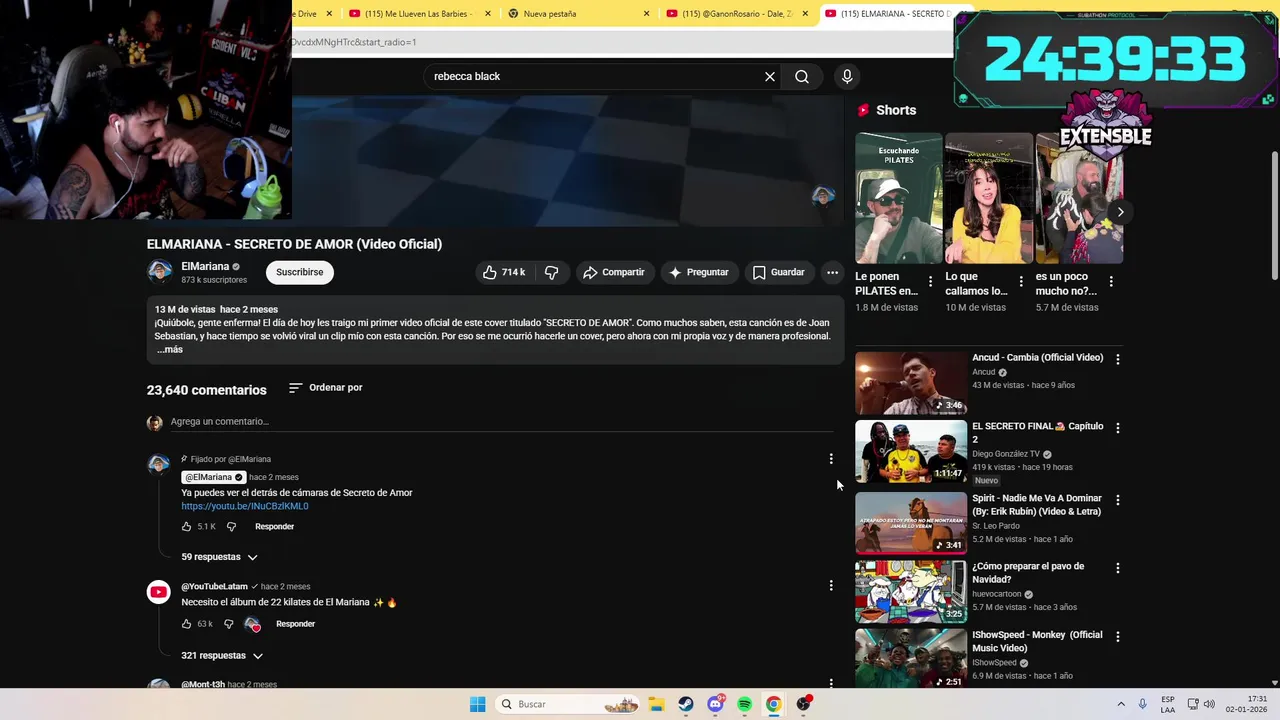Subscribe with the Suscribirse button

point(300,272)
